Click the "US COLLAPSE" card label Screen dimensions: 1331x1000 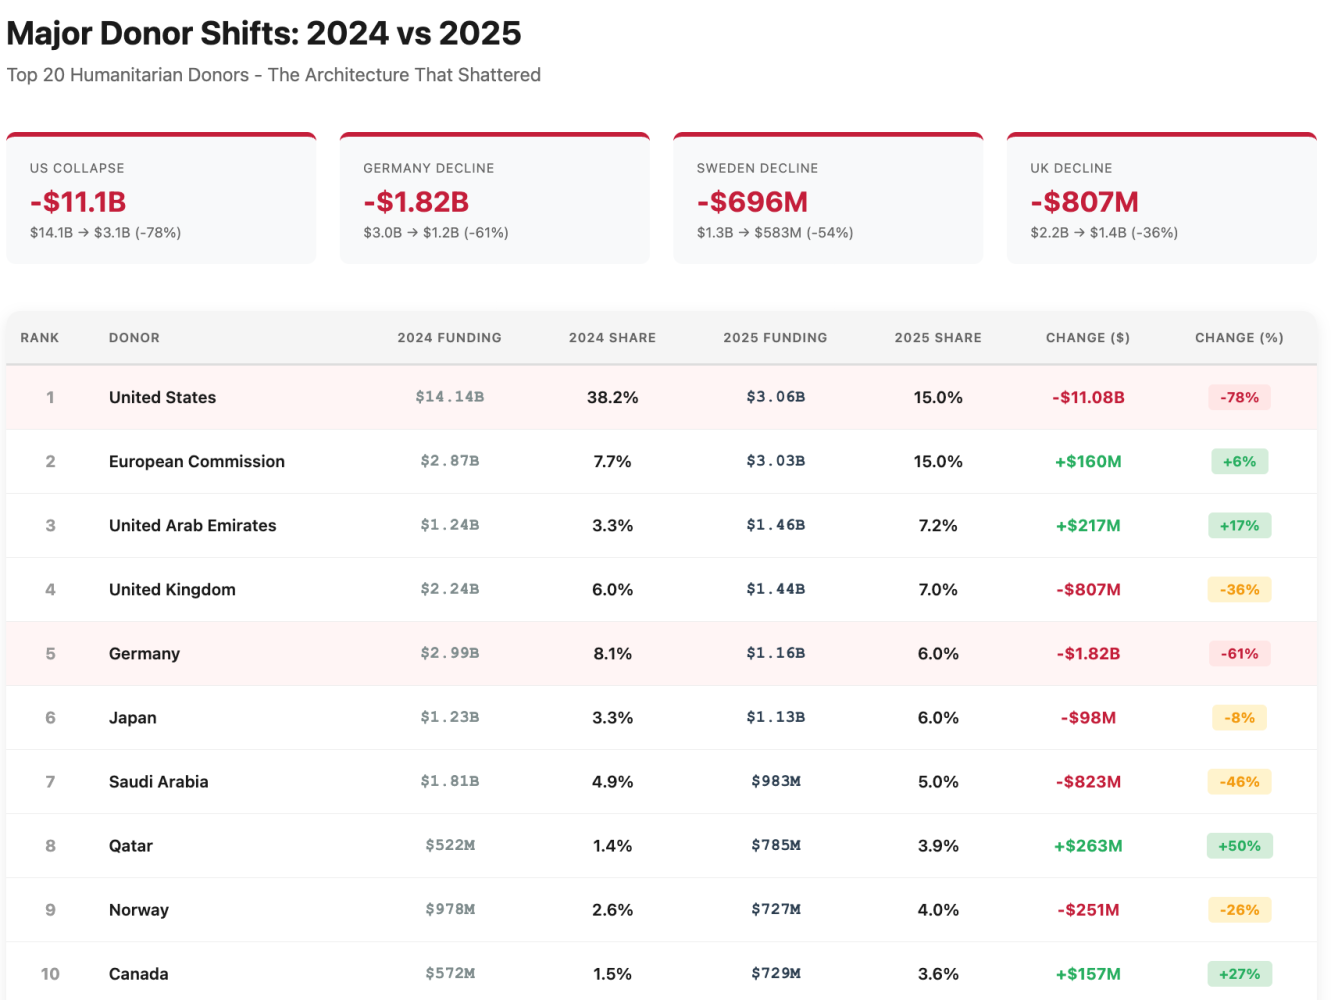click(77, 168)
